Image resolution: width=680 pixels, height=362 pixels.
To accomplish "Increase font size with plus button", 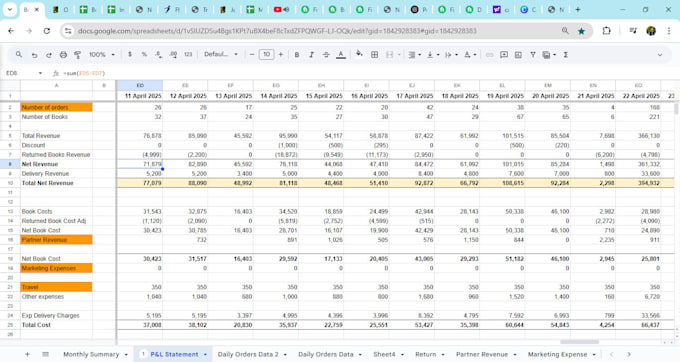I will coord(281,55).
